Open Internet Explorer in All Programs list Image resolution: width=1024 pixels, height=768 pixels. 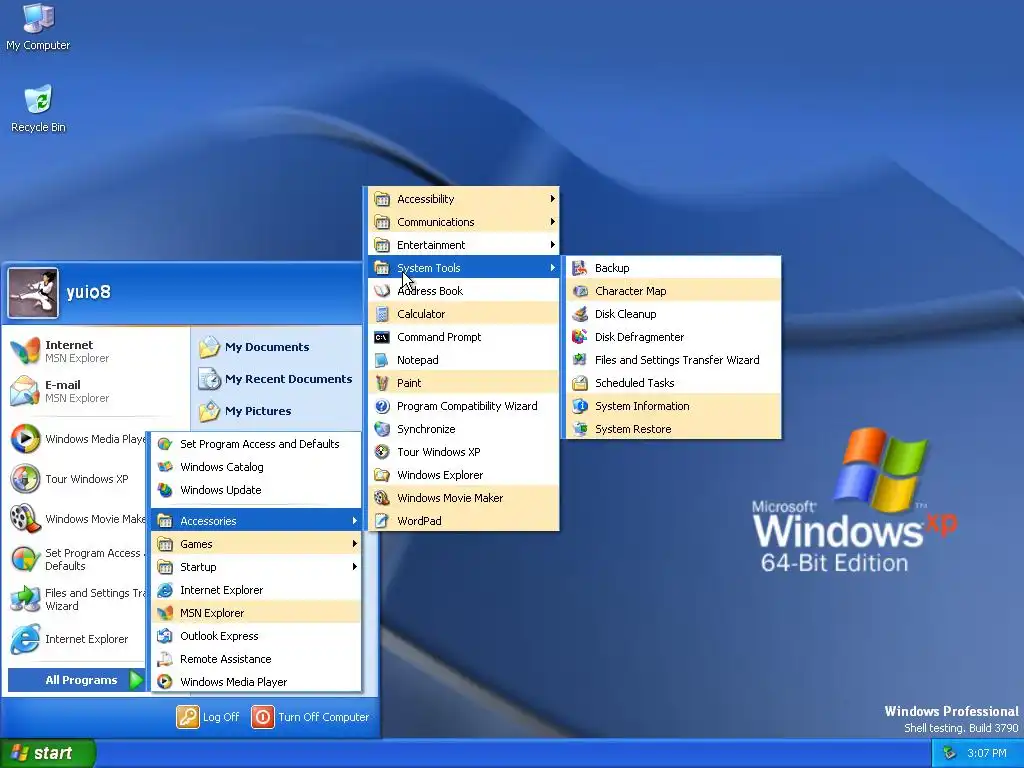coord(256,590)
